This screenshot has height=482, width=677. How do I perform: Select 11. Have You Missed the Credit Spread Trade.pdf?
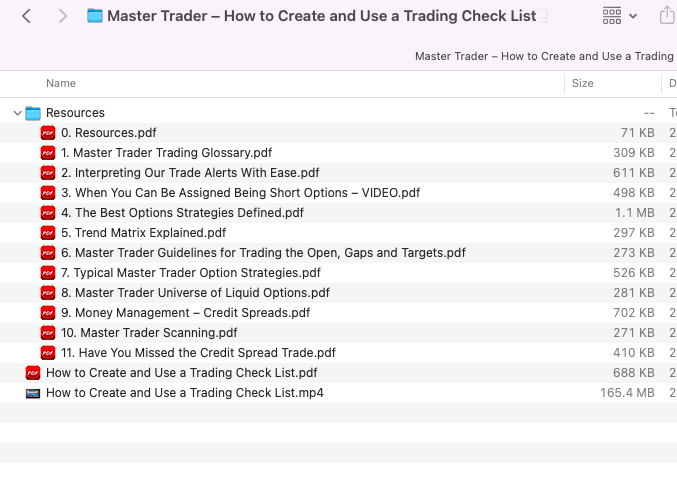[338, 353]
